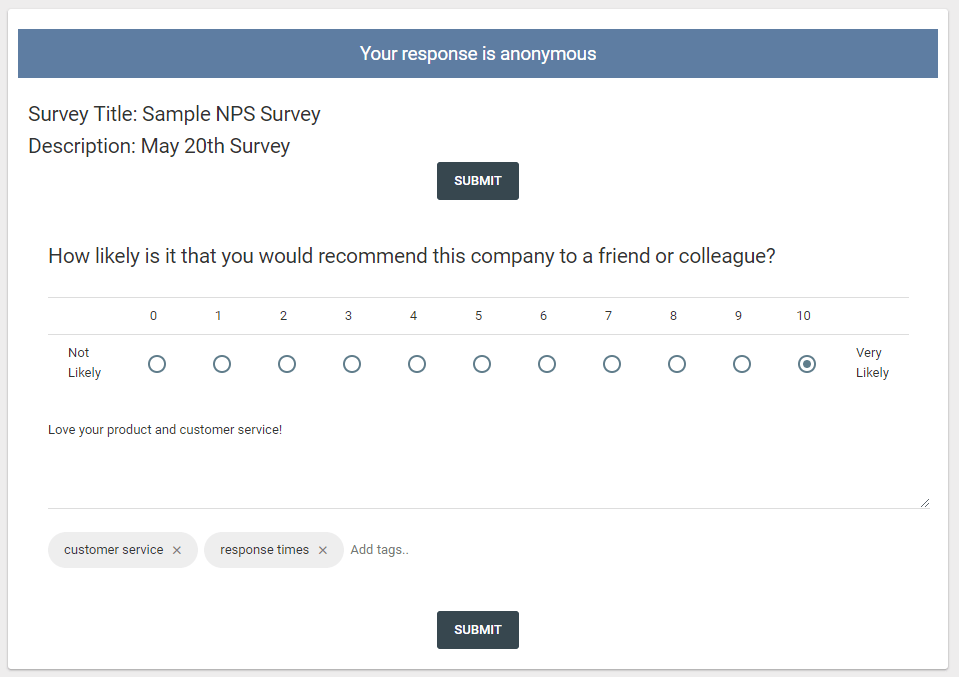The width and height of the screenshot is (959, 677).
Task: Click the "response times" tag chip
Action: (x=263, y=549)
